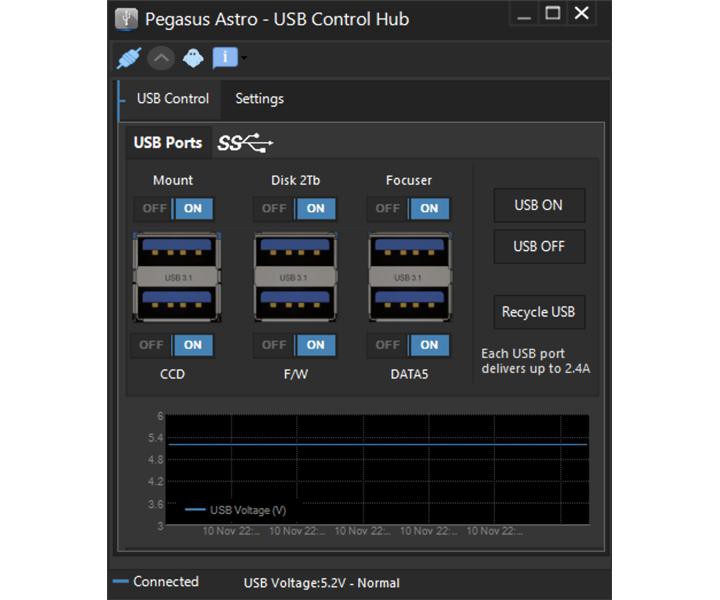The height and width of the screenshot is (600, 720).
Task: Toggle the Focuser port power switch
Action: click(x=408, y=208)
